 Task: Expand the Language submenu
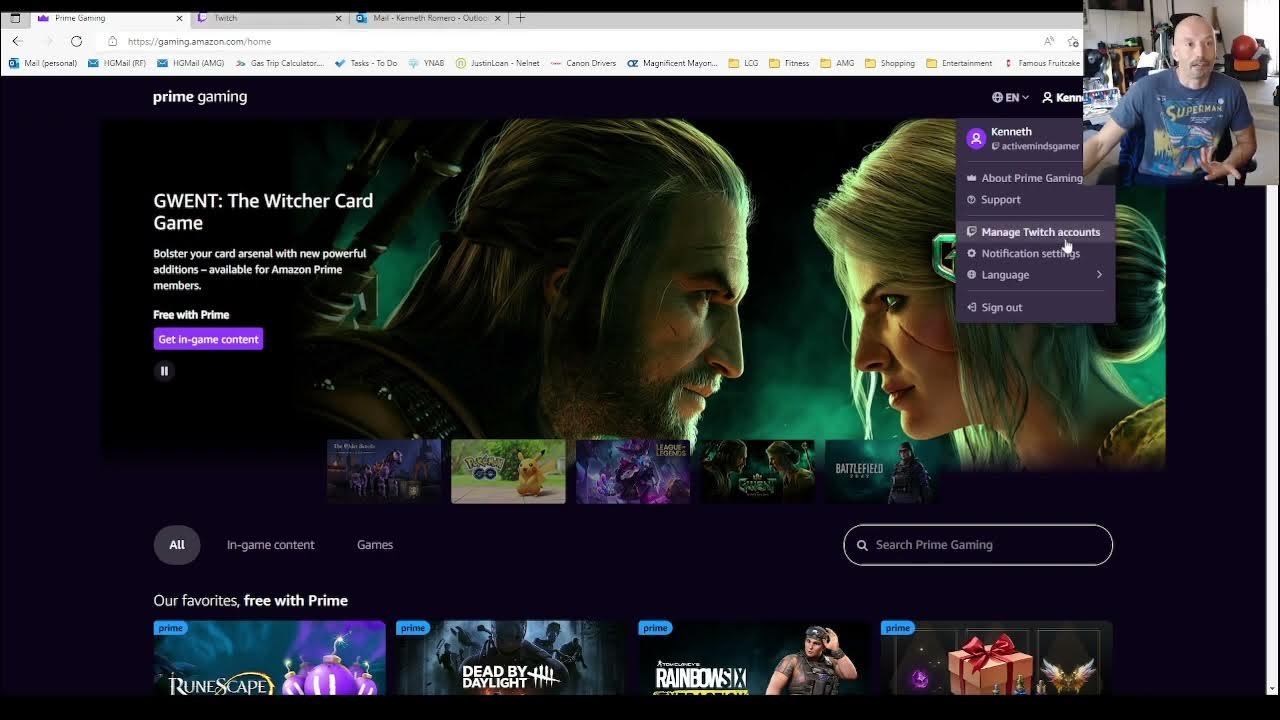point(1035,275)
